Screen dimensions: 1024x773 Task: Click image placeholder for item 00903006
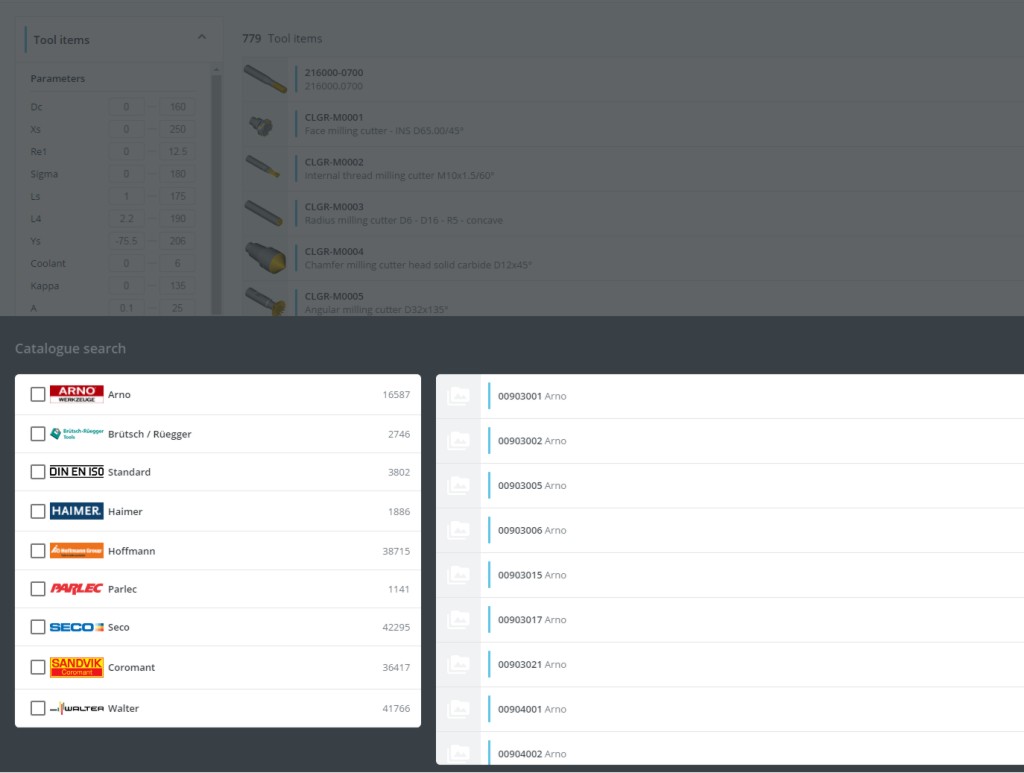pyautogui.click(x=458, y=530)
